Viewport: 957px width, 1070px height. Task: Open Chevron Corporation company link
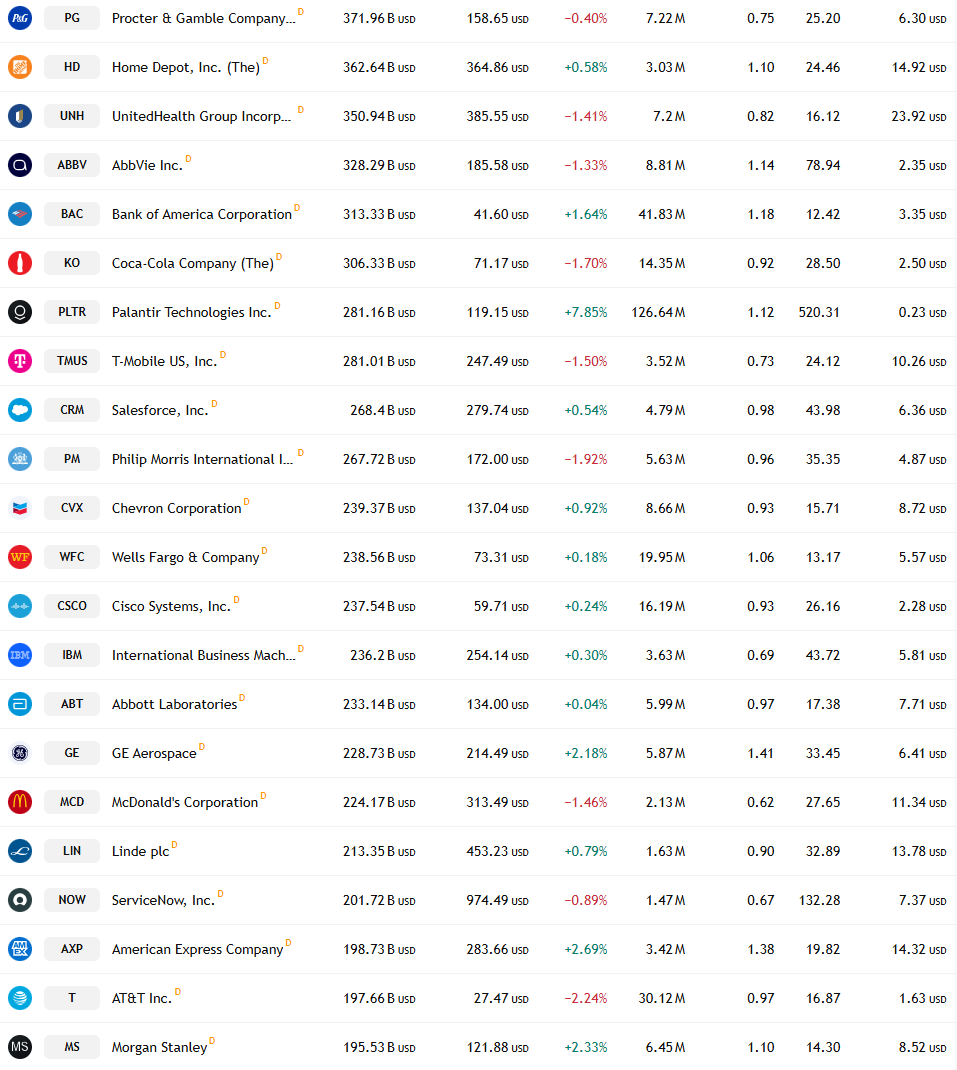176,508
